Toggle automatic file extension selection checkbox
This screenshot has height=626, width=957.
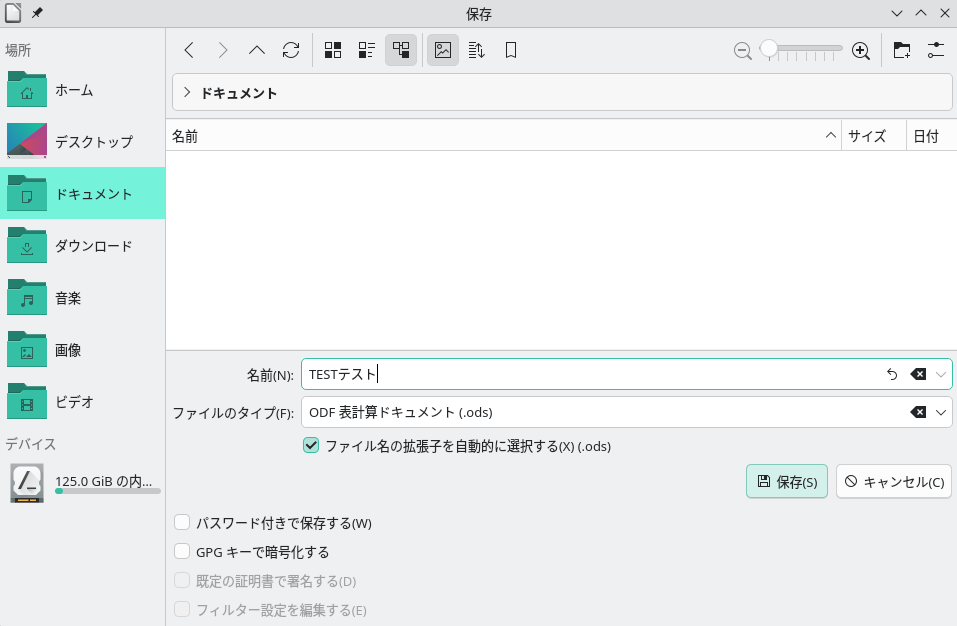[311, 446]
